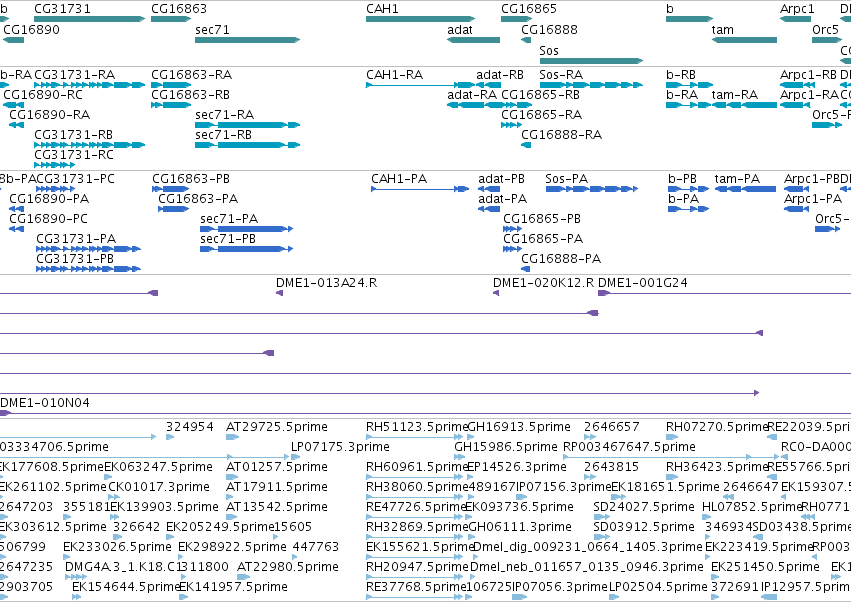
Task: Click the sec71-RB transcript bar
Action: [x=247, y=145]
